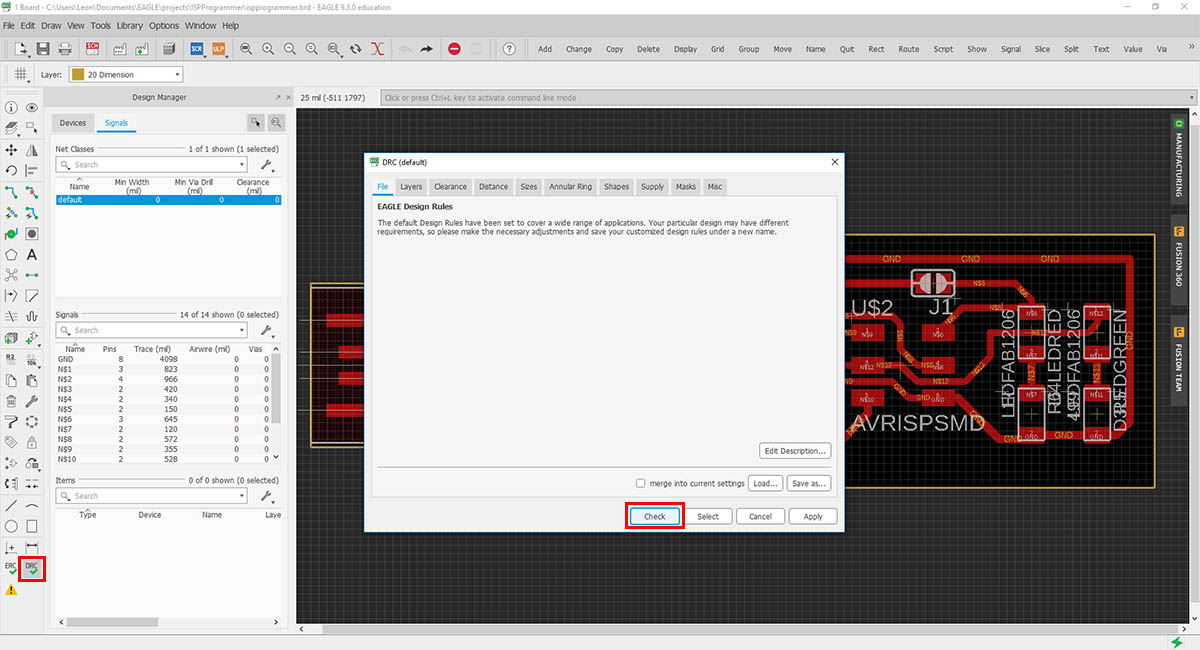Viewport: 1200px width, 650px height.
Task: Enable merge into current settings checkbox
Action: point(641,483)
